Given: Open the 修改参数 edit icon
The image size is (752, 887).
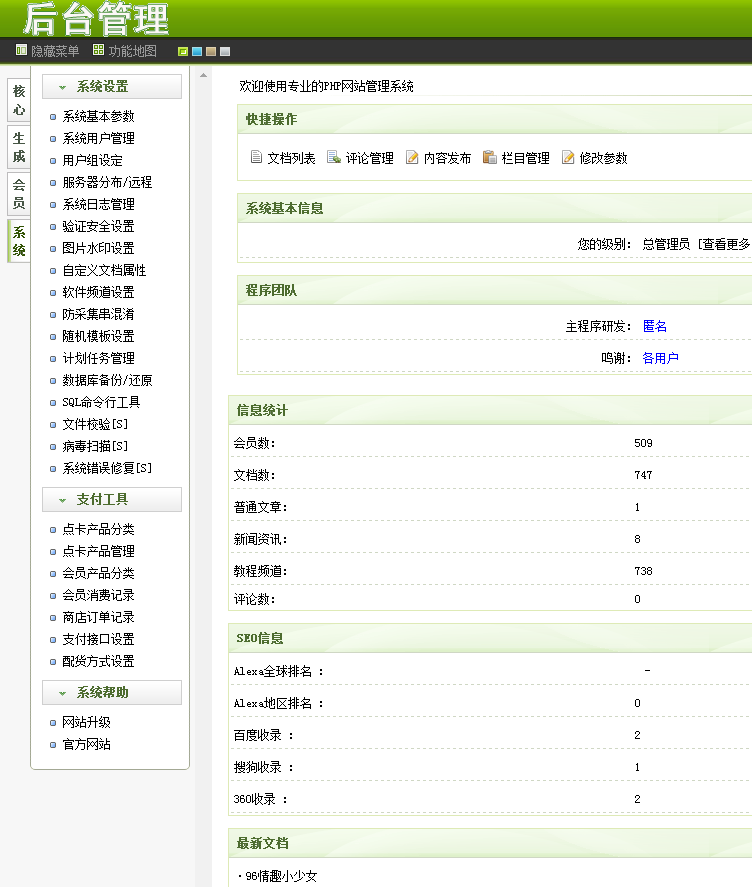Looking at the screenshot, I should click(x=568, y=157).
